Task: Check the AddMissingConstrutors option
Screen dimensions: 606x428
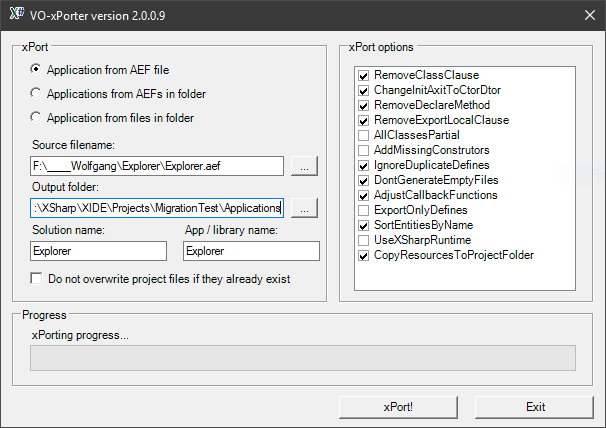Action: point(364,150)
